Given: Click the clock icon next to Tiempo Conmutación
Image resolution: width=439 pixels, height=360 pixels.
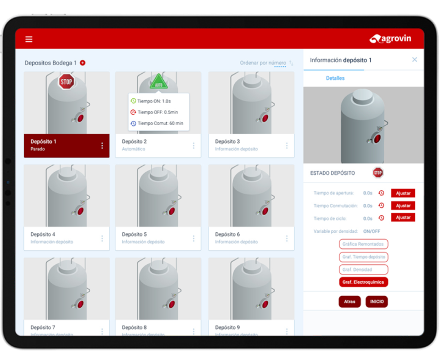Looking at the screenshot, I should pos(381,205).
